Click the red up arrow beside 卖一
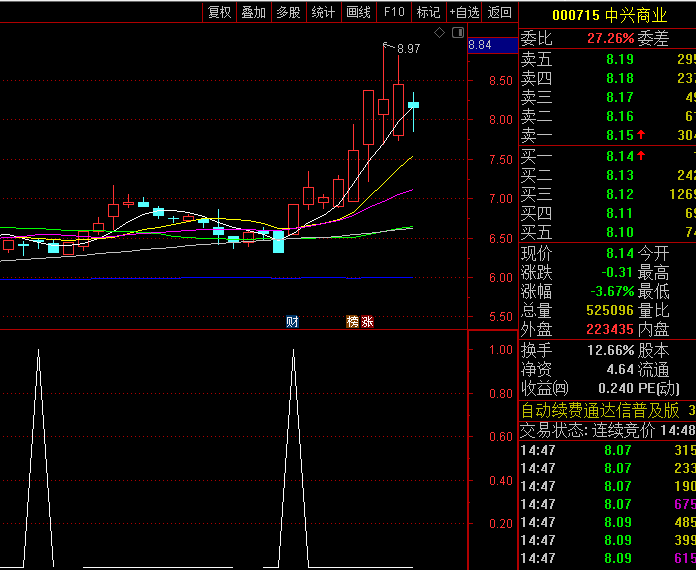Viewport: 696px width, 570px height. [x=640, y=135]
